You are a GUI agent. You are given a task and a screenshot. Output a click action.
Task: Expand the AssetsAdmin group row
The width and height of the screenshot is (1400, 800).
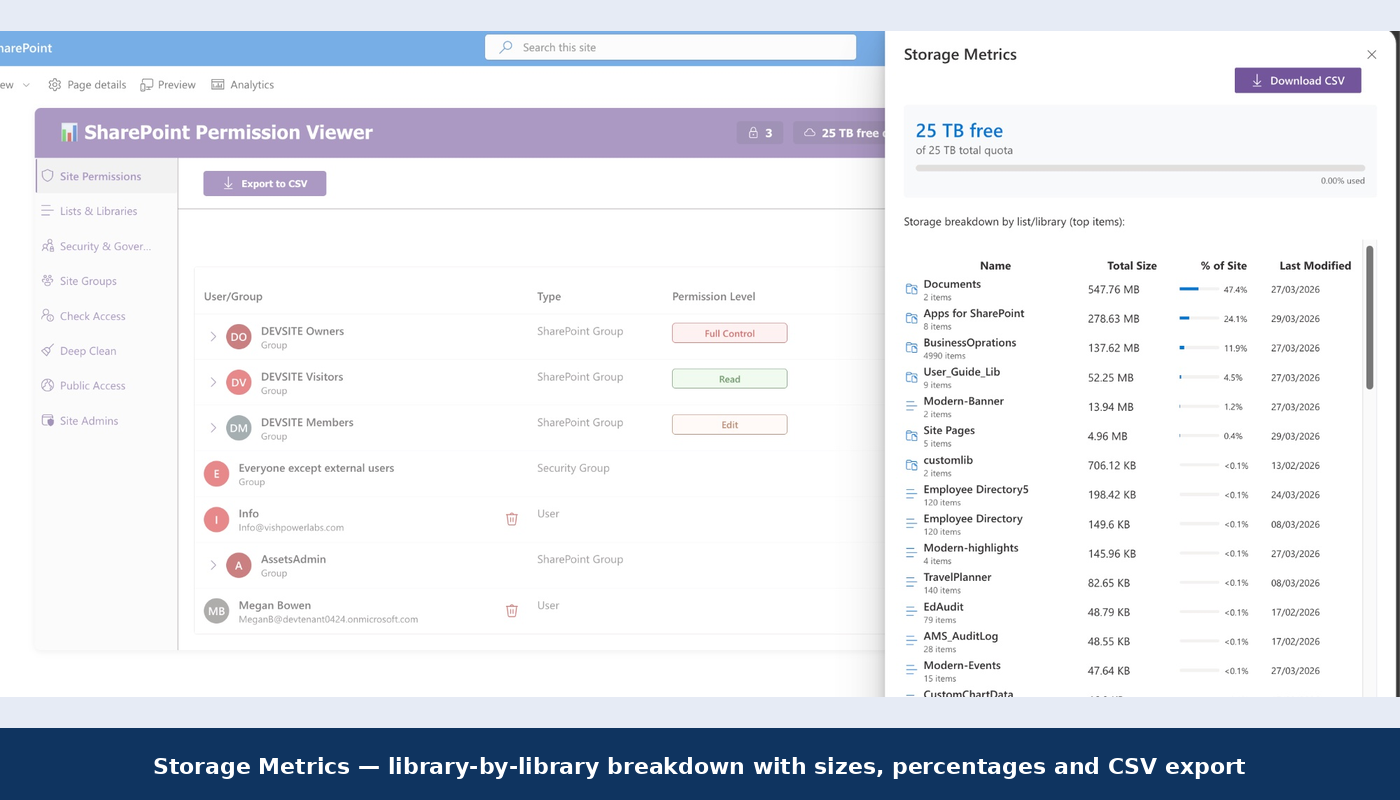click(213, 565)
